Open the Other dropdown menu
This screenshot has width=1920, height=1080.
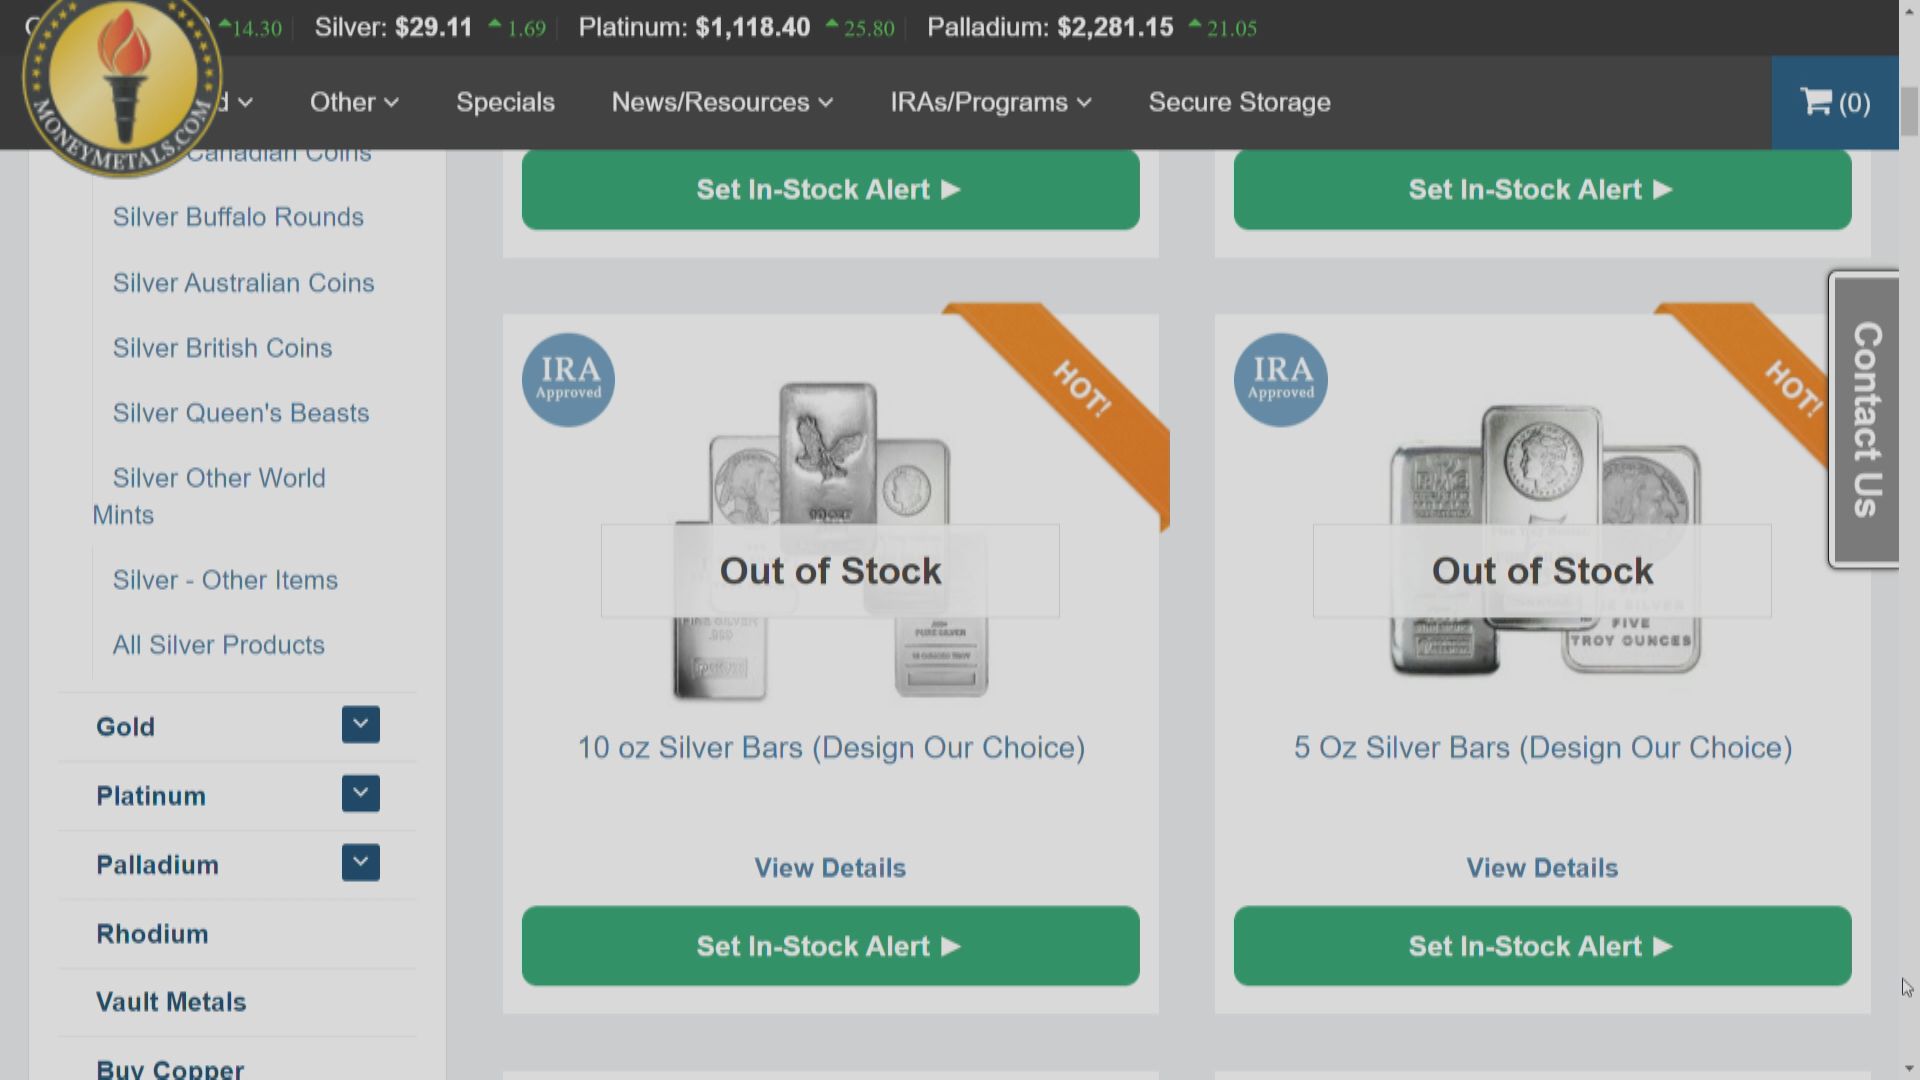coord(354,102)
